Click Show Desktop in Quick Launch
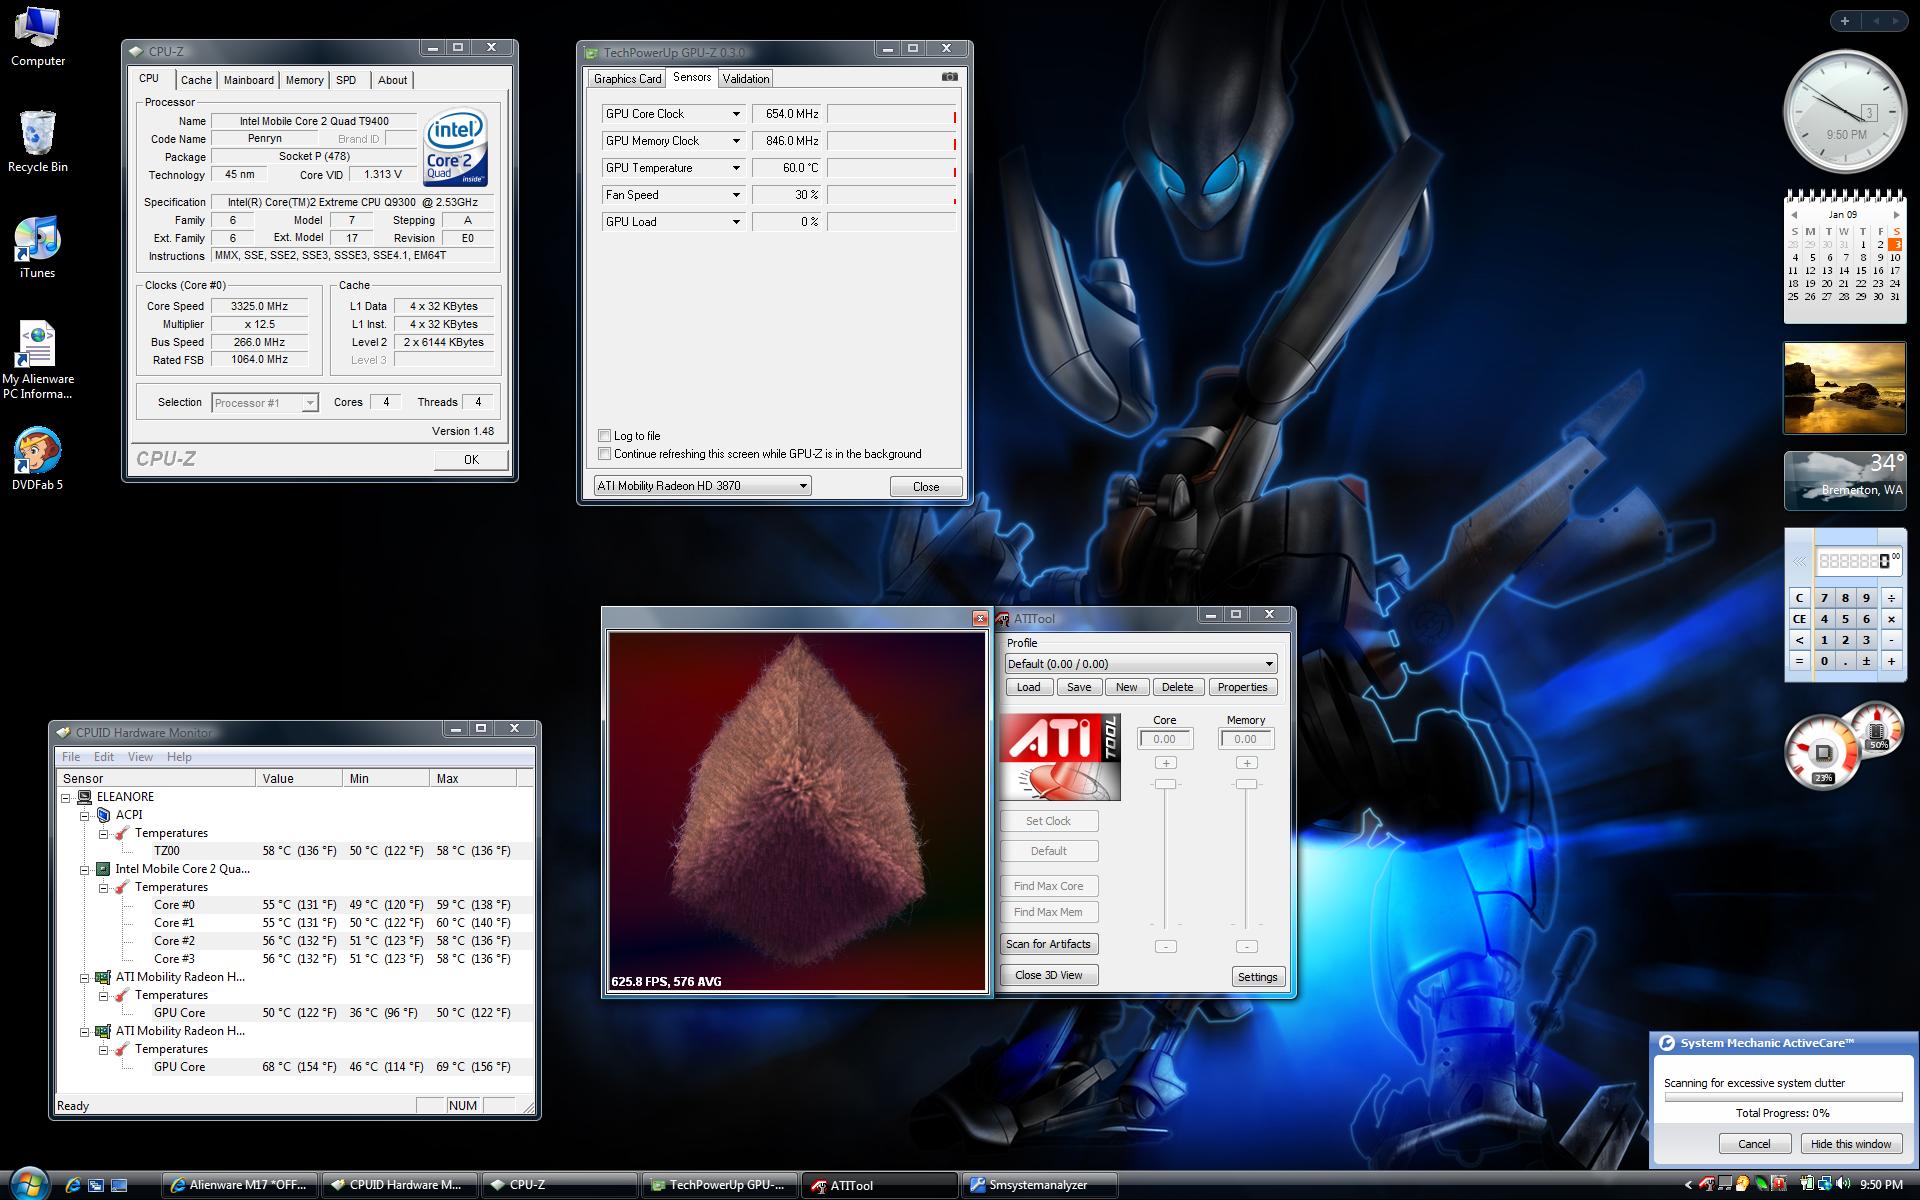The width and height of the screenshot is (1920, 1200). click(119, 1185)
